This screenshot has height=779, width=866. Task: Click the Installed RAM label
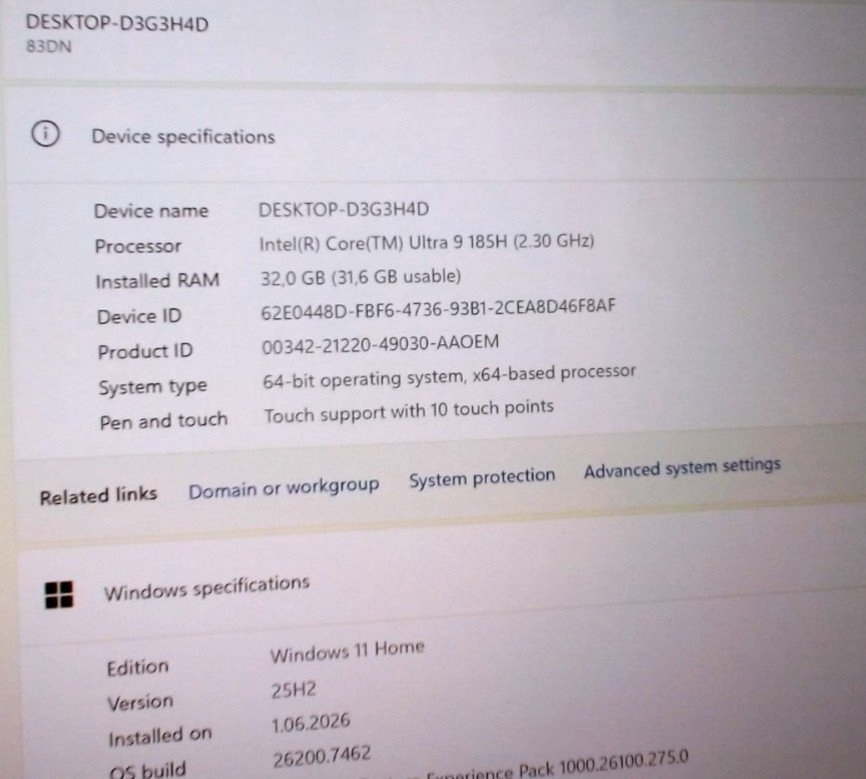point(157,281)
